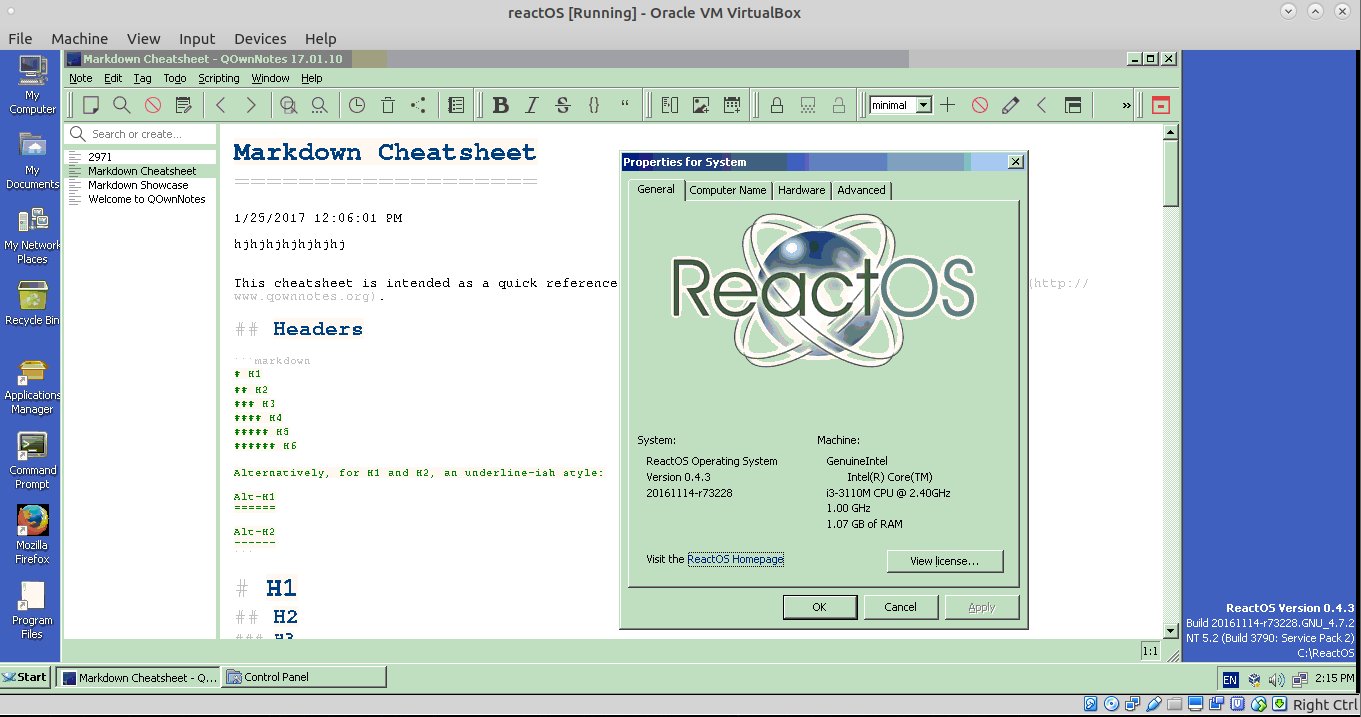The height and width of the screenshot is (717, 1361).
Task: Insert an image into the note
Action: click(x=701, y=105)
